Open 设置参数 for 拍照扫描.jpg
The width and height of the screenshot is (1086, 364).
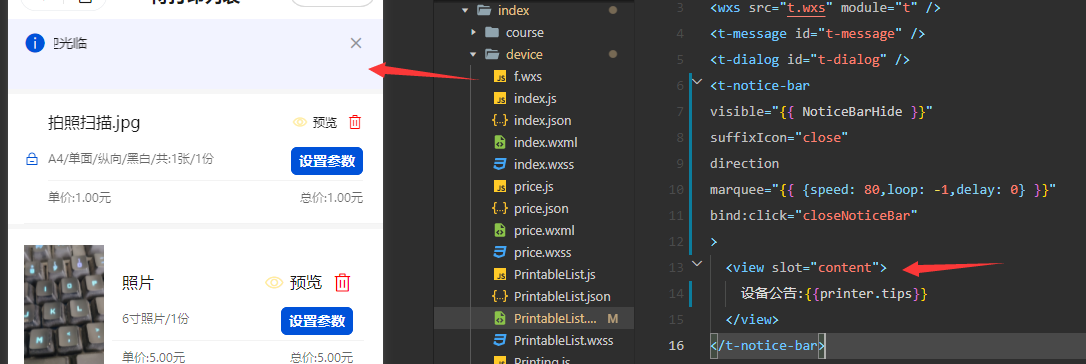coord(327,161)
